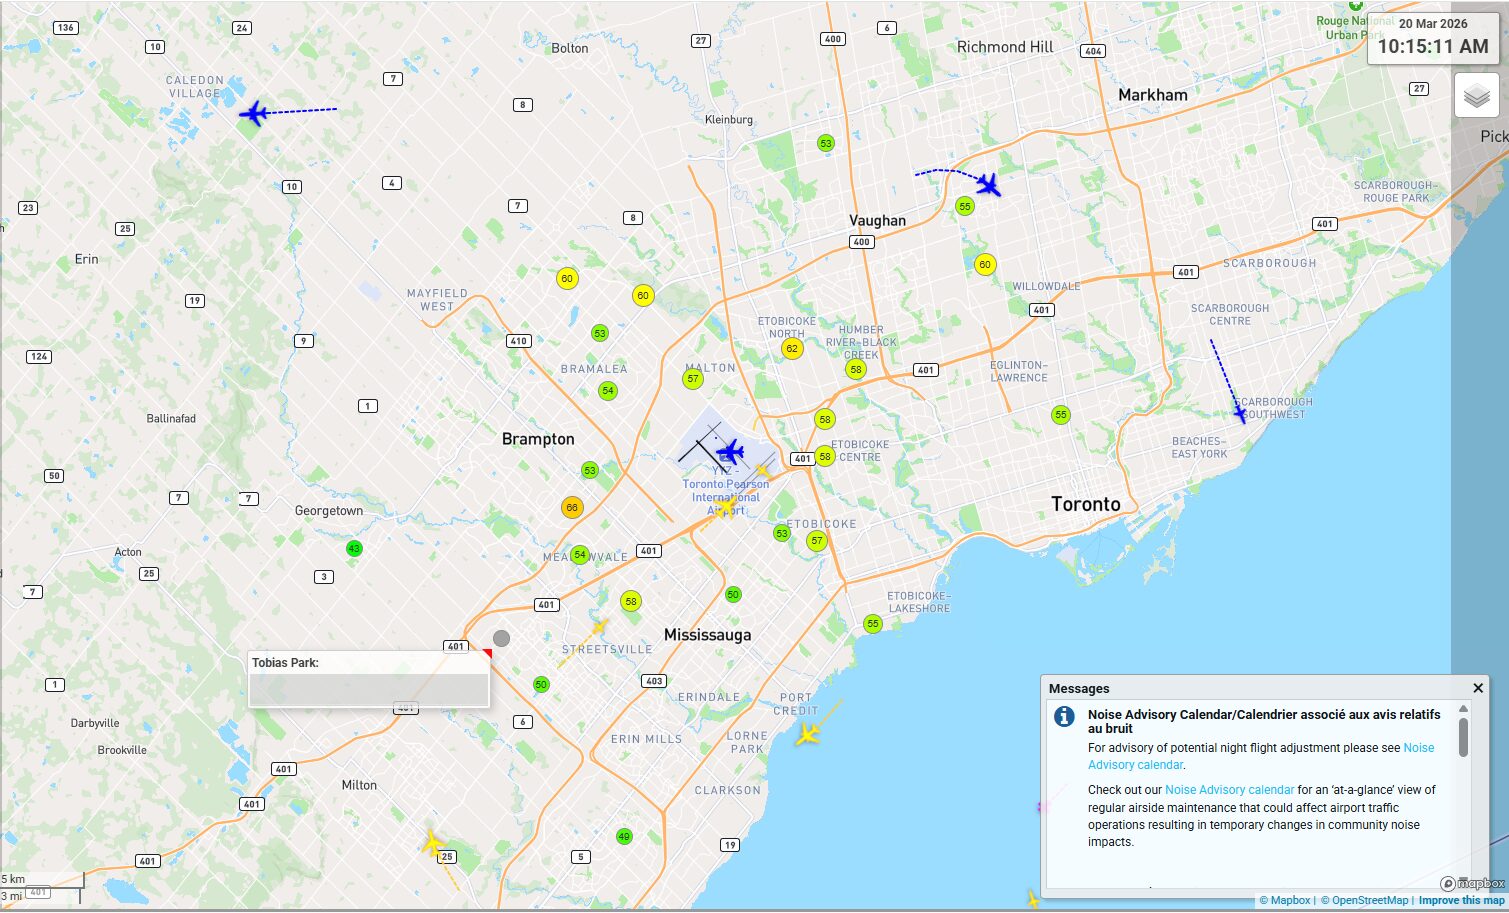Click the Richmond Hill label
The image size is (1509, 913).
(1005, 47)
